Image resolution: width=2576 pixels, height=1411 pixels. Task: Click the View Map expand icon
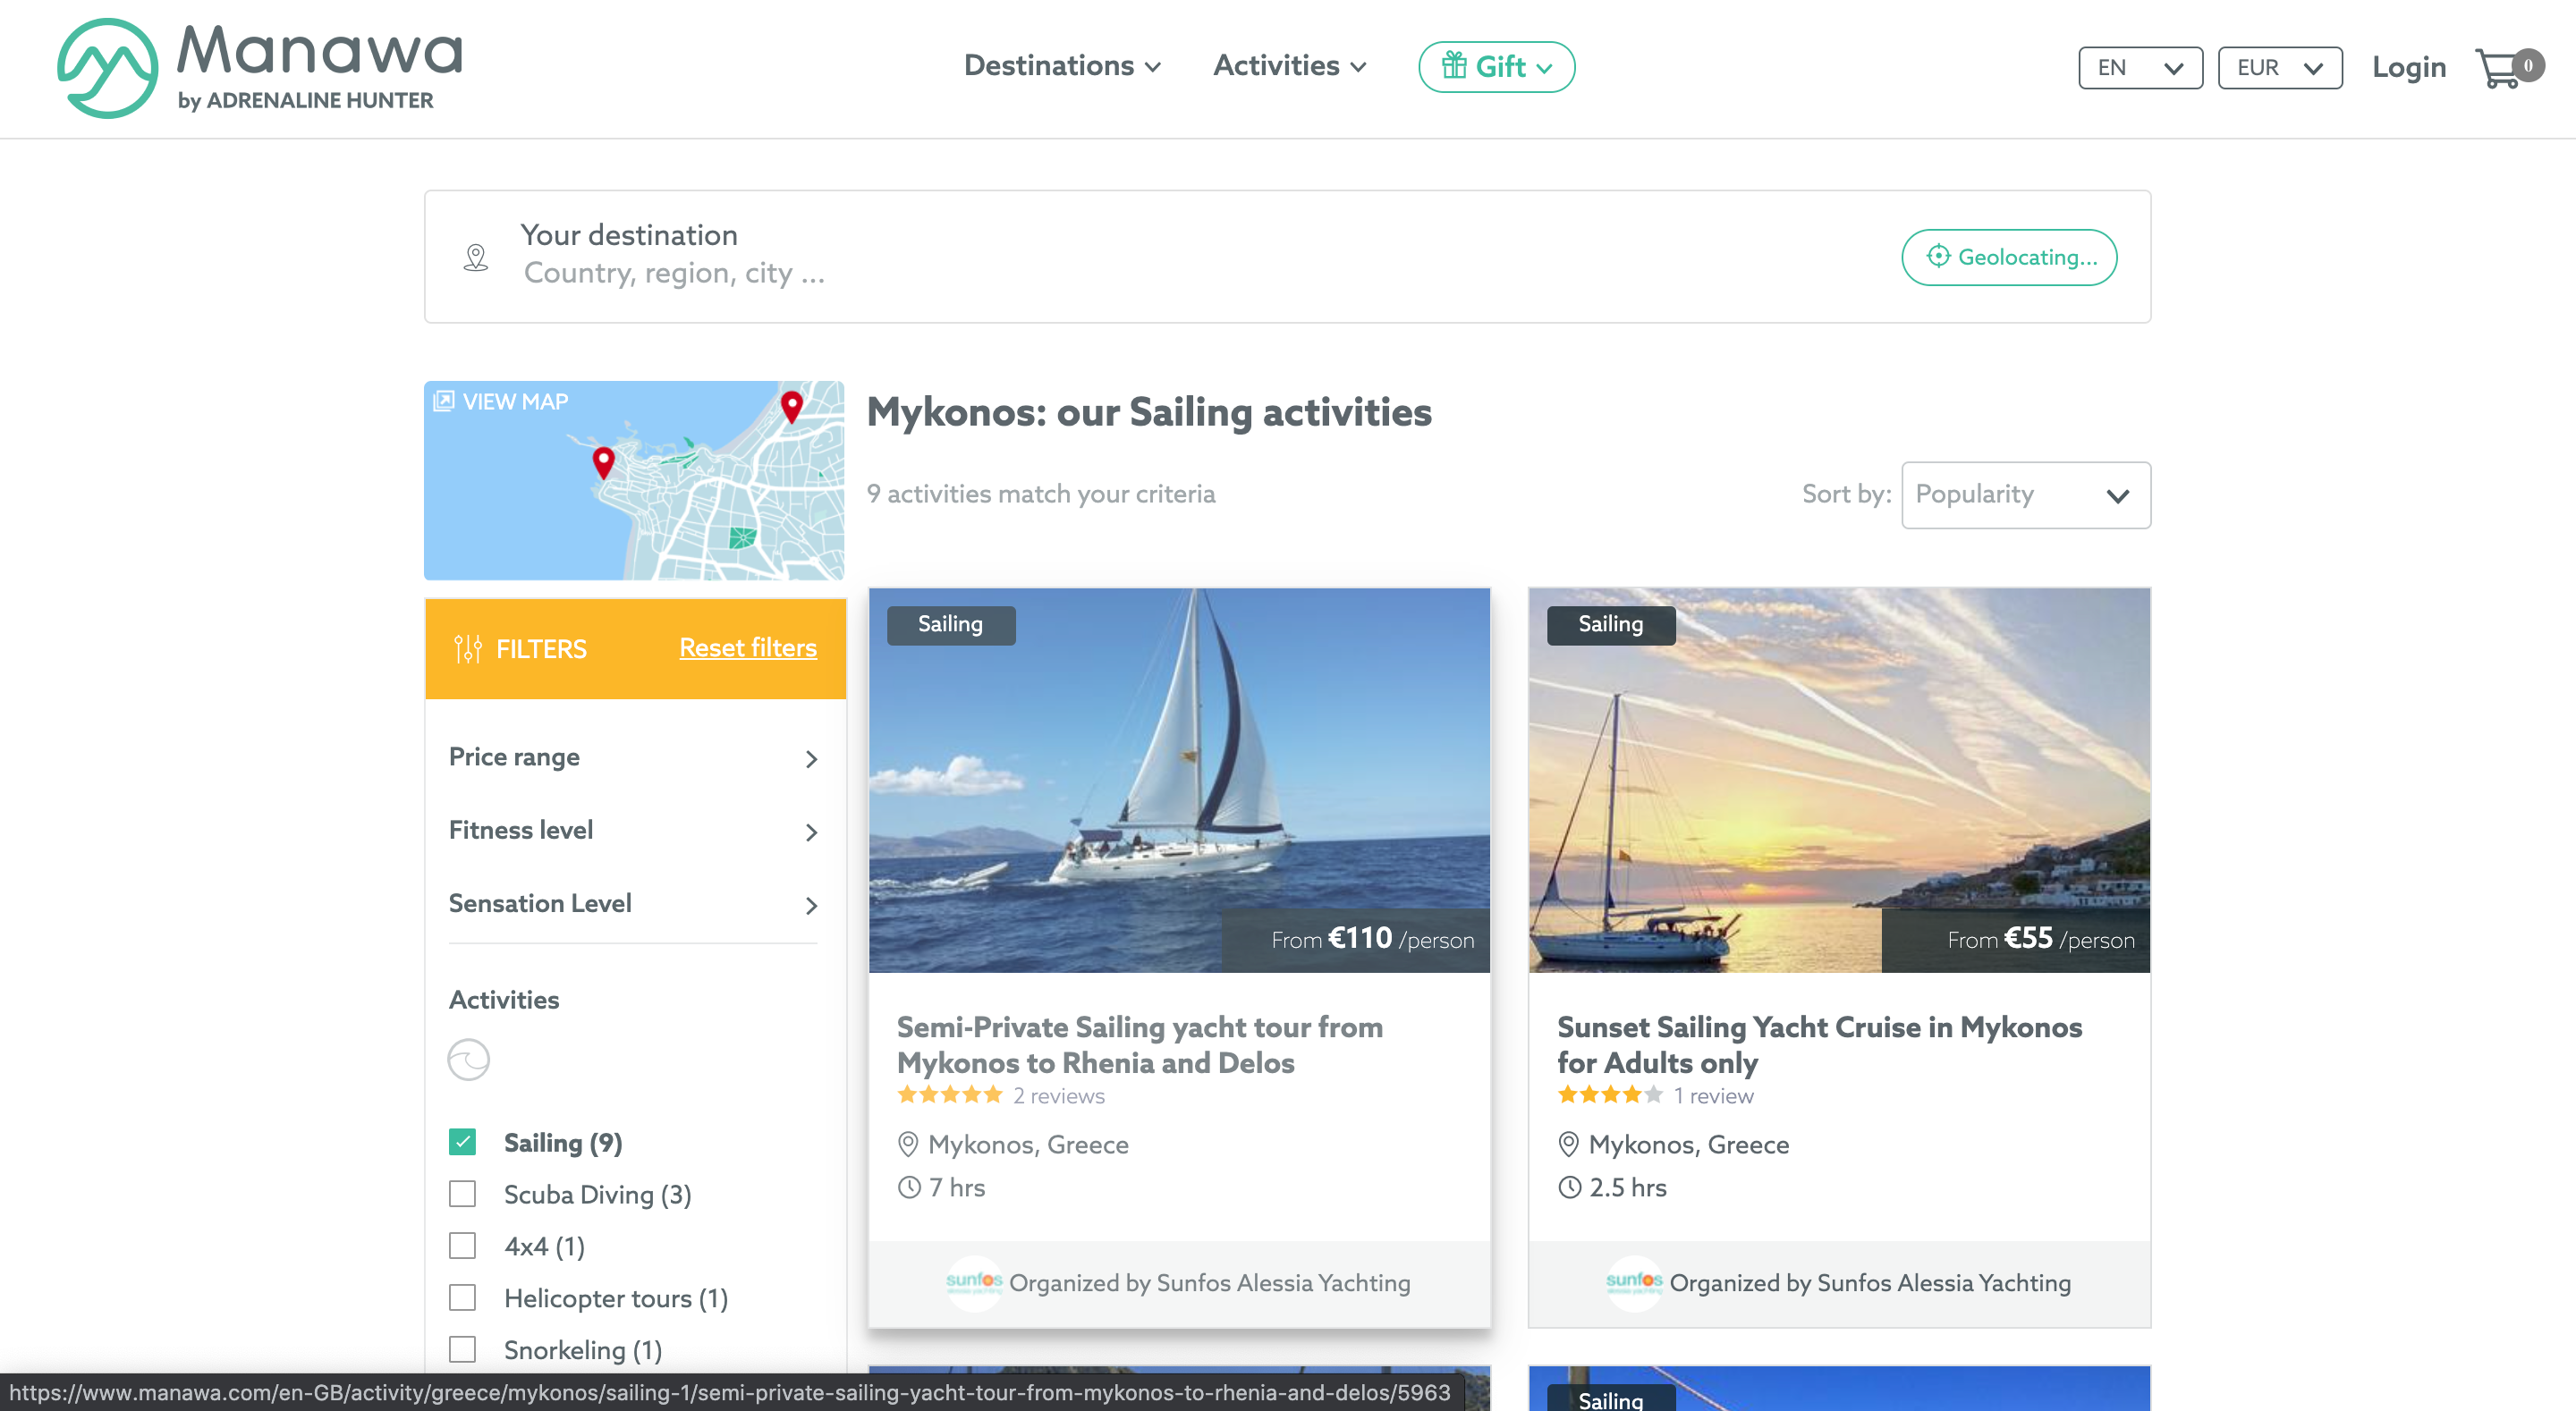443,401
